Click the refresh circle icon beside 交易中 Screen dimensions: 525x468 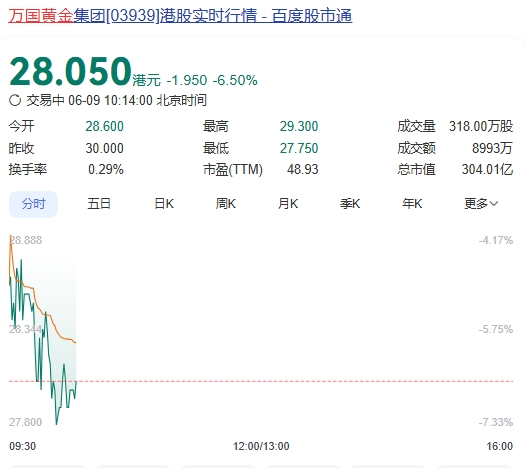(15, 100)
